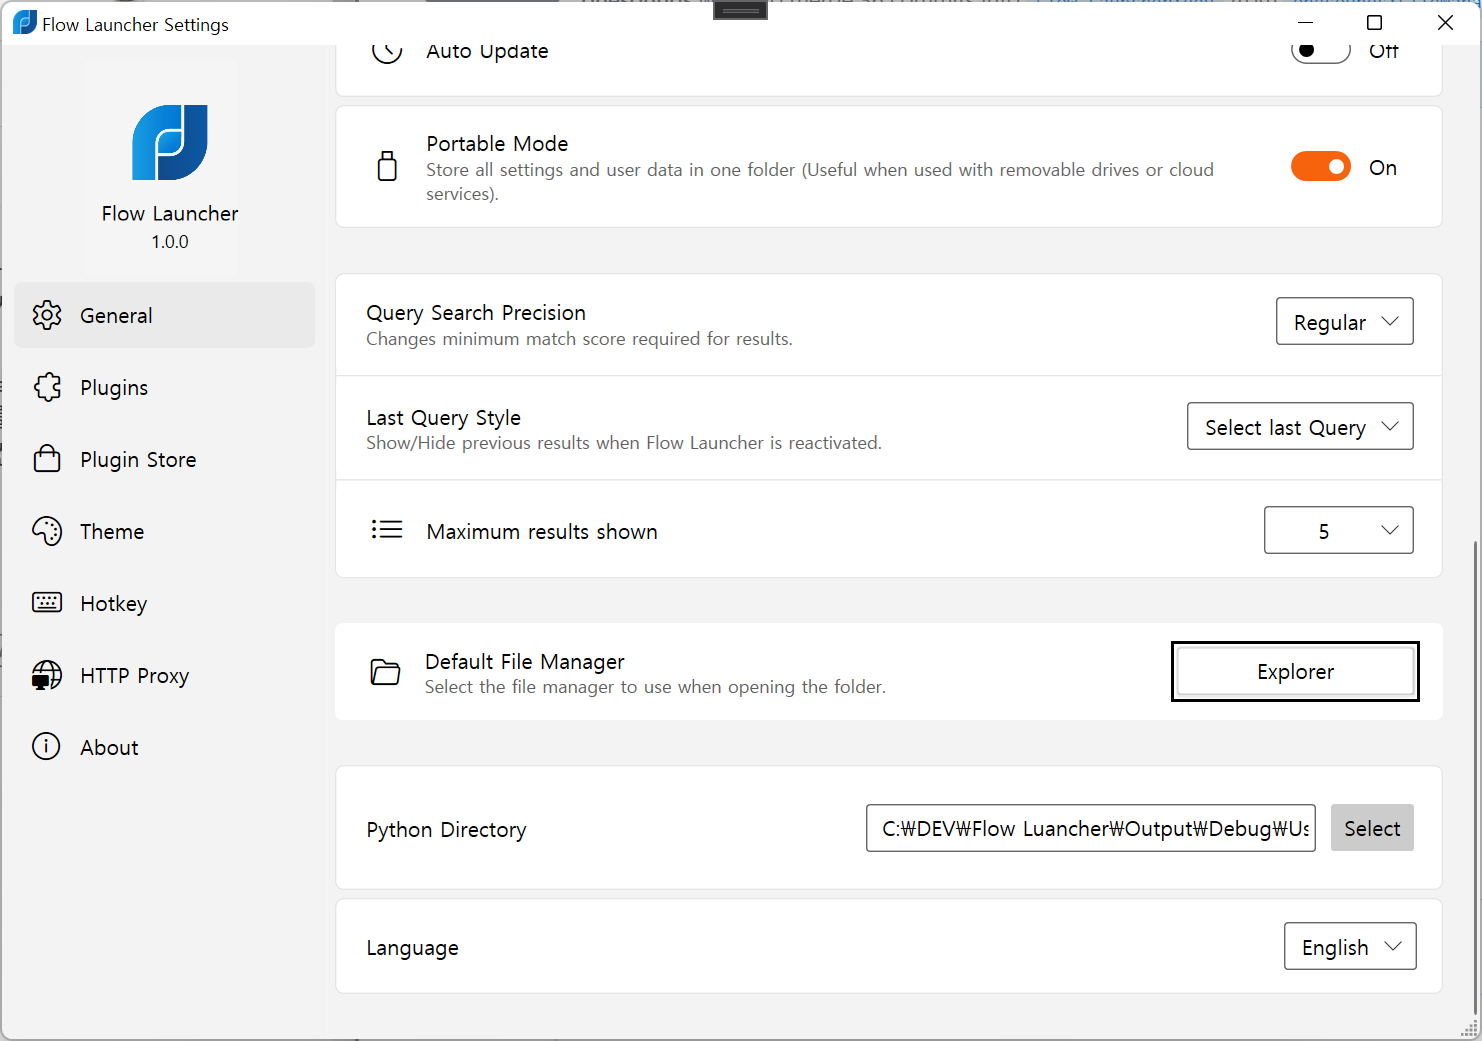Click the "Default File Manager" heading
The width and height of the screenshot is (1482, 1041).
tap(525, 661)
